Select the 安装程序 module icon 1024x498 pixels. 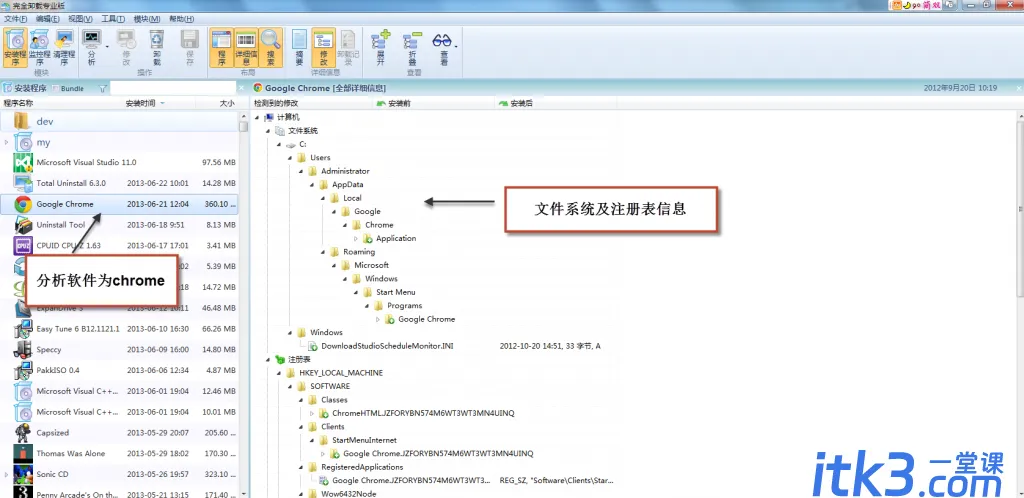click(x=14, y=47)
